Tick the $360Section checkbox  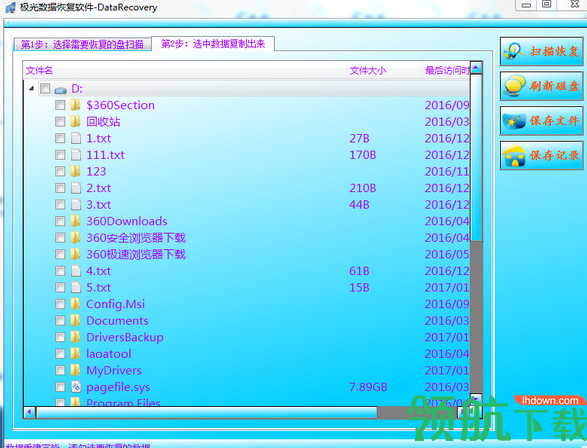(60, 105)
